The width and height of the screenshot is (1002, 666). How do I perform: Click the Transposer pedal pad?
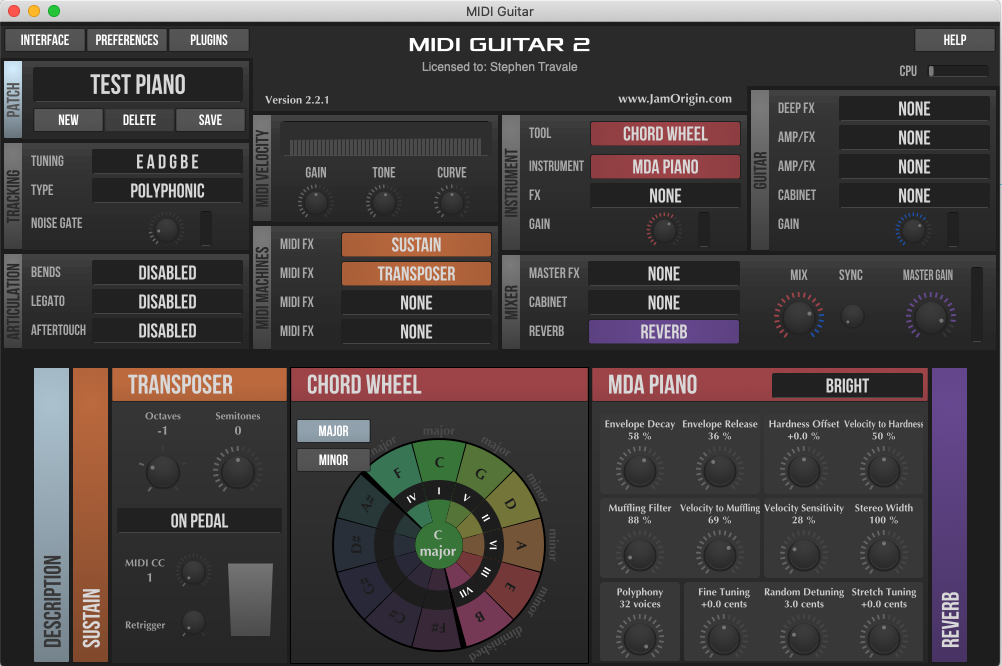coord(250,600)
